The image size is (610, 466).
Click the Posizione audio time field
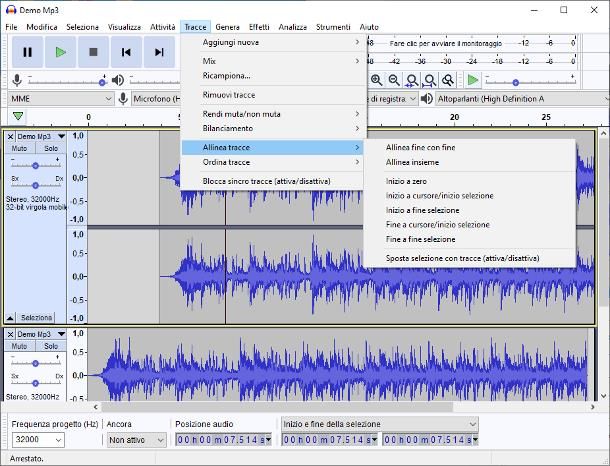pyautogui.click(x=223, y=440)
